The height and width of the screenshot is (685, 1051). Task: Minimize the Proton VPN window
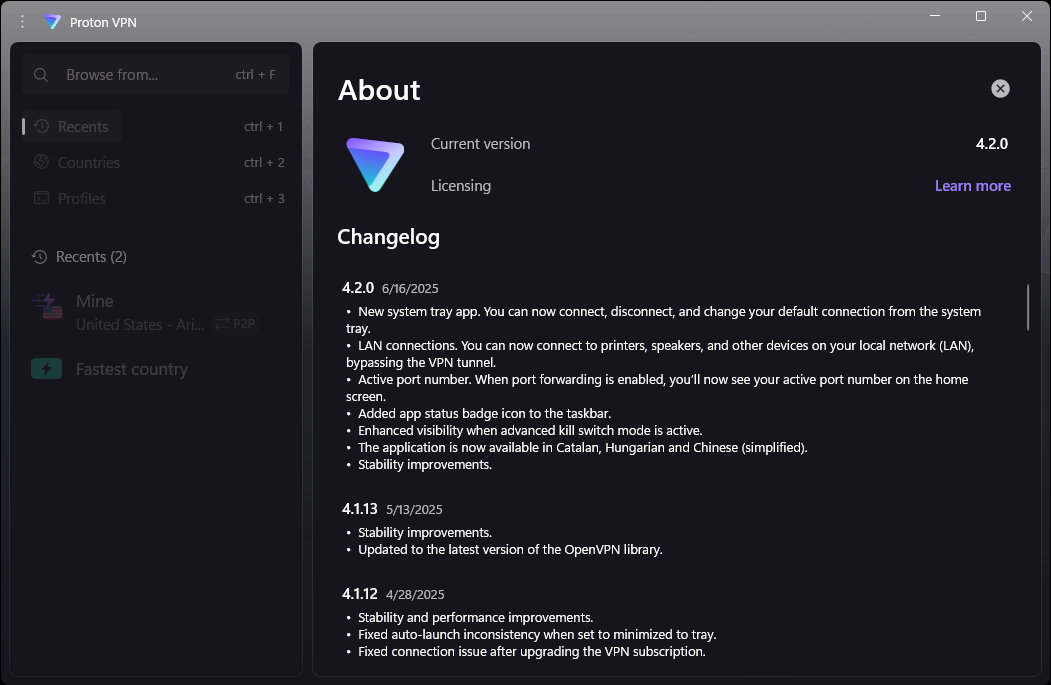click(935, 15)
